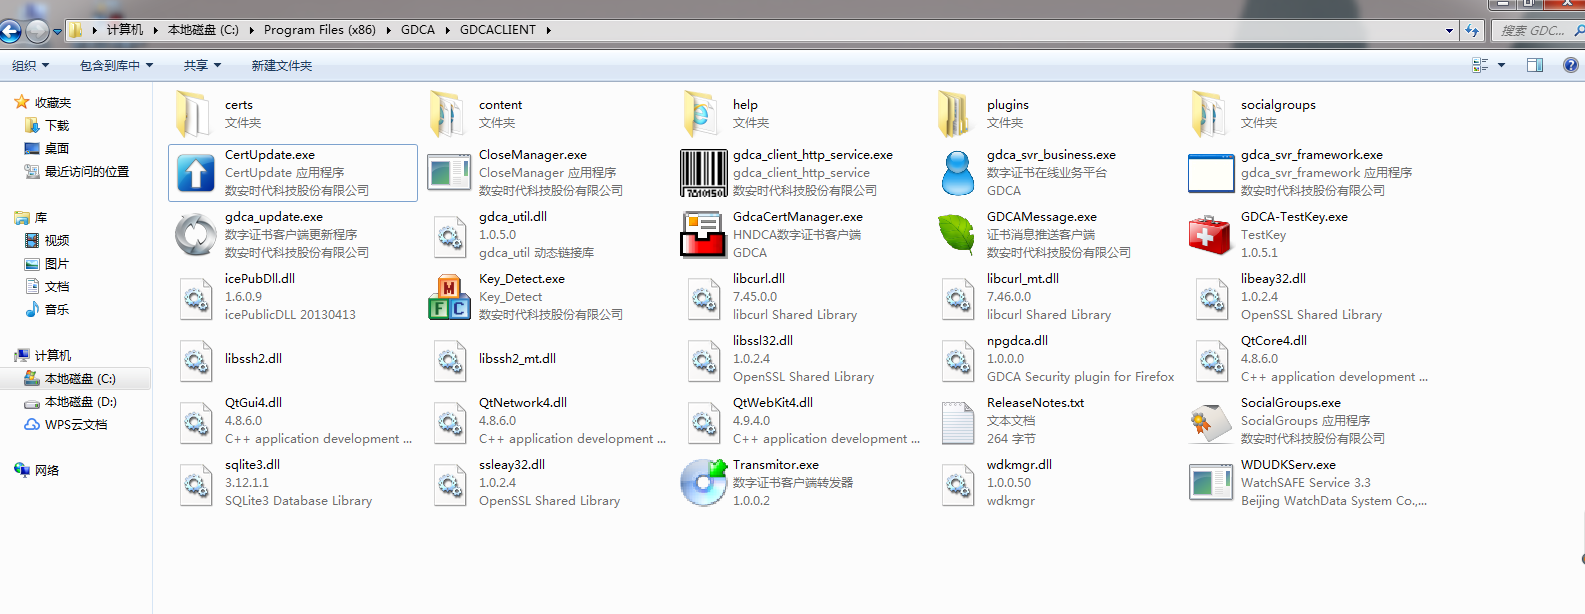1585x614 pixels.
Task: Select the gdca_util.dll gear icon
Action: [x=450, y=235]
